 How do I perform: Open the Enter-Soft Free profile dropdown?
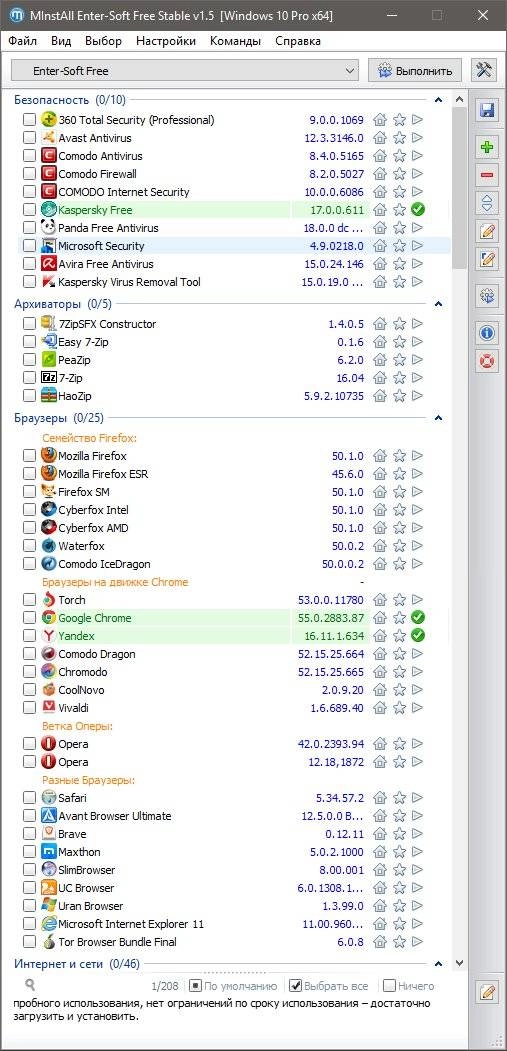[x=185, y=70]
